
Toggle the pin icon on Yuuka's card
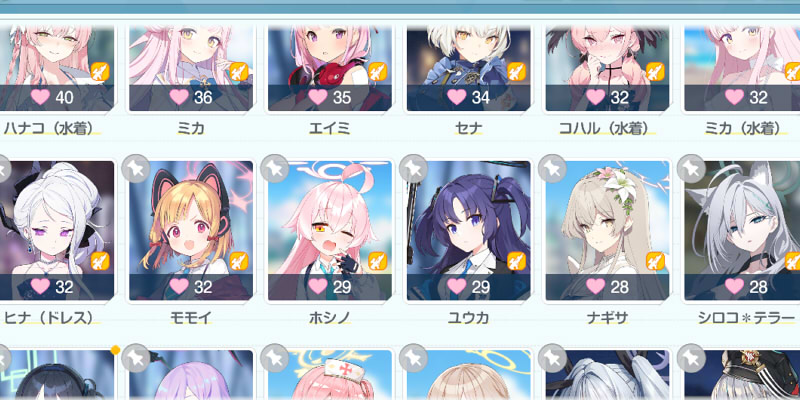[413, 168]
